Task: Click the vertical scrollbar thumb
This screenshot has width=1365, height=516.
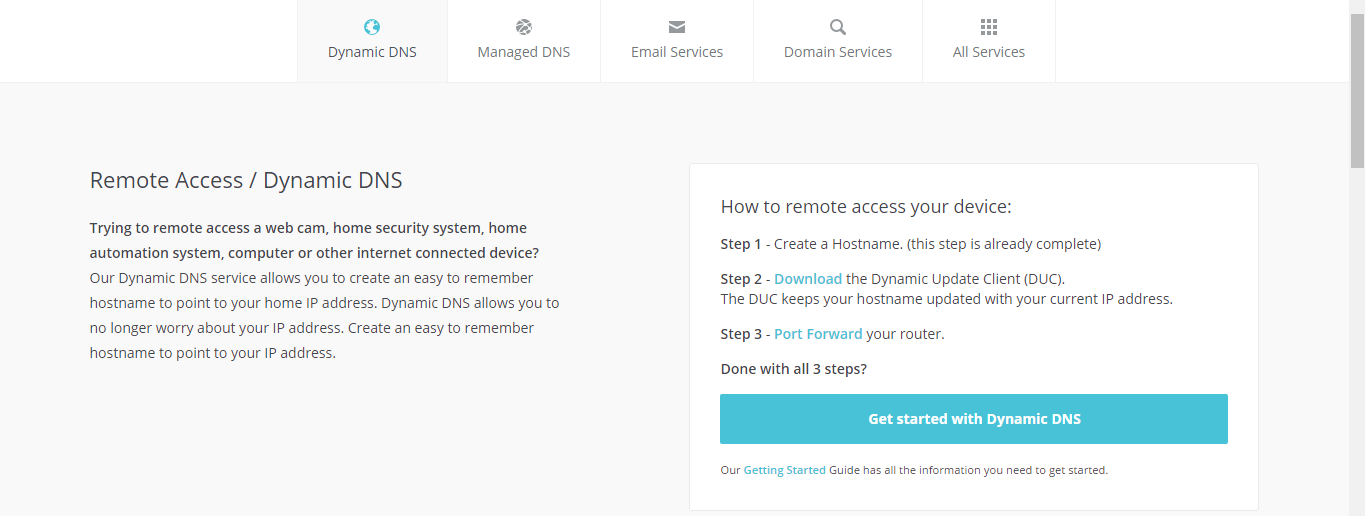Action: pos(1357,90)
